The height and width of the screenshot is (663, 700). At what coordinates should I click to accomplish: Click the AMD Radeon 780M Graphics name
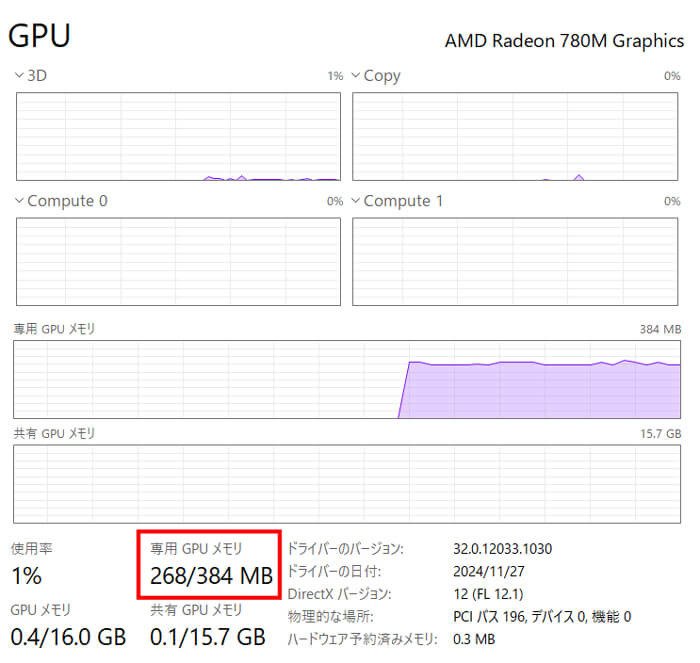tap(562, 40)
